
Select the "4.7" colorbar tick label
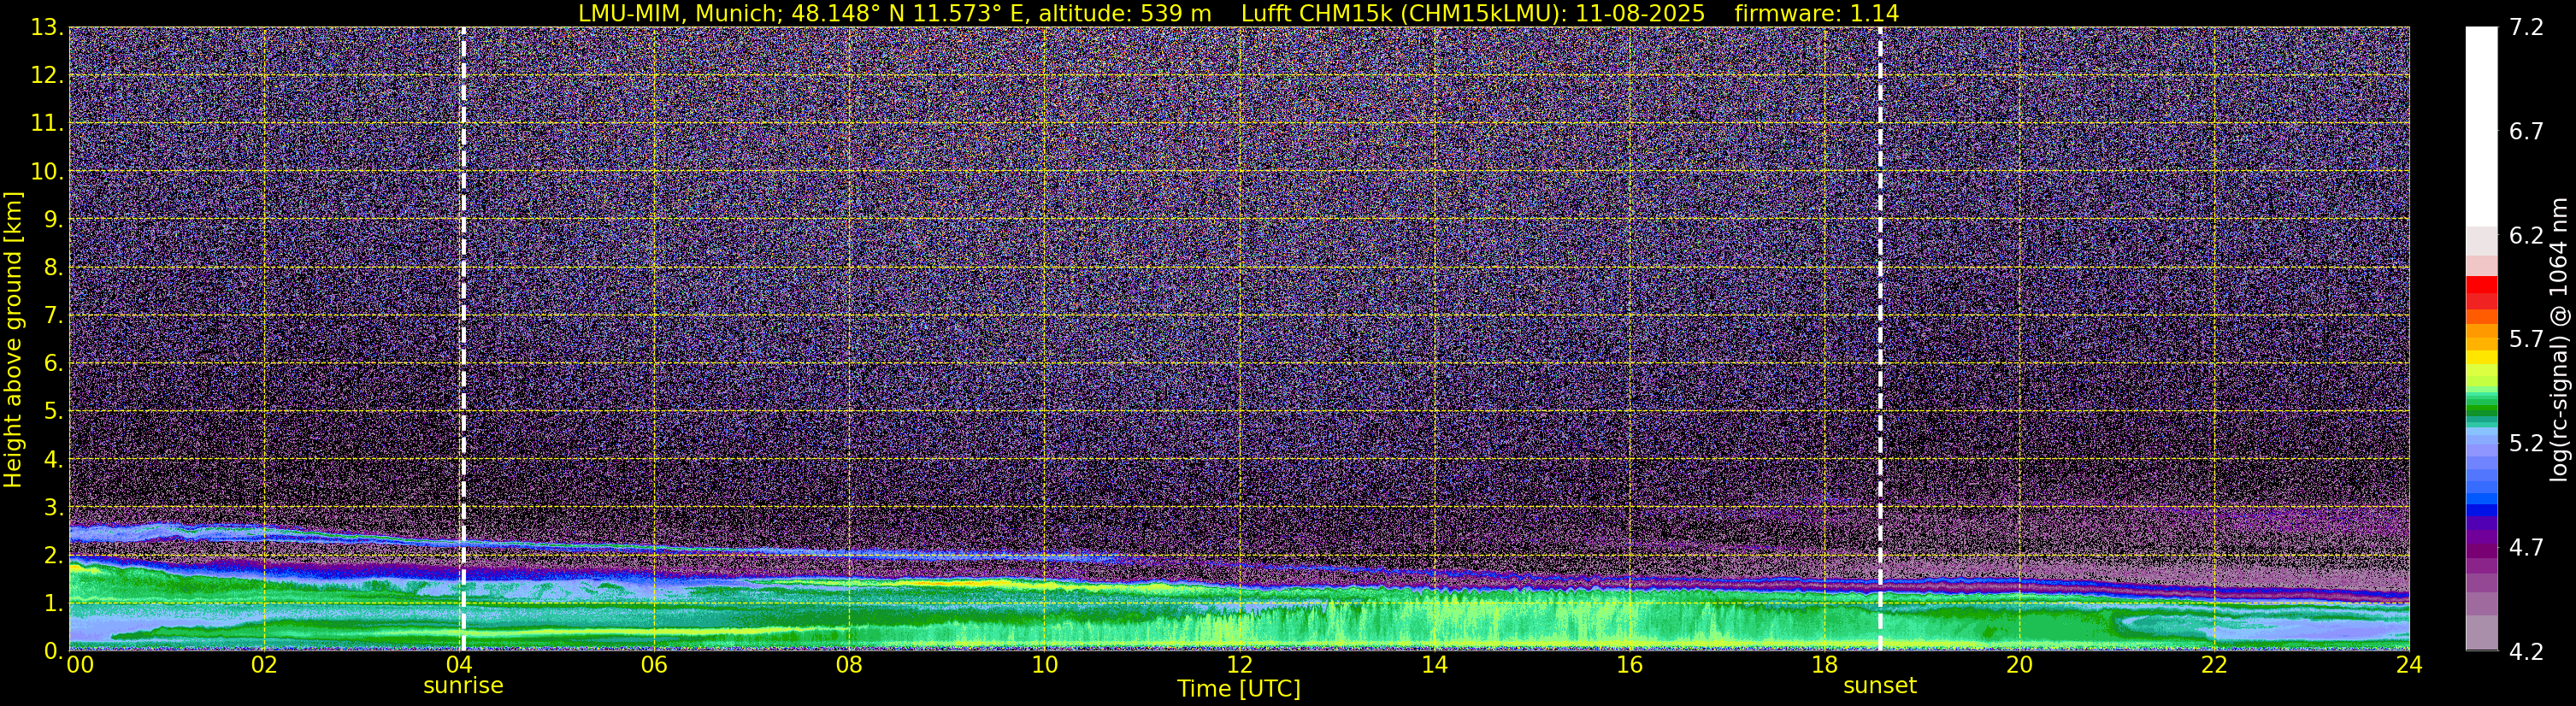[2526, 548]
